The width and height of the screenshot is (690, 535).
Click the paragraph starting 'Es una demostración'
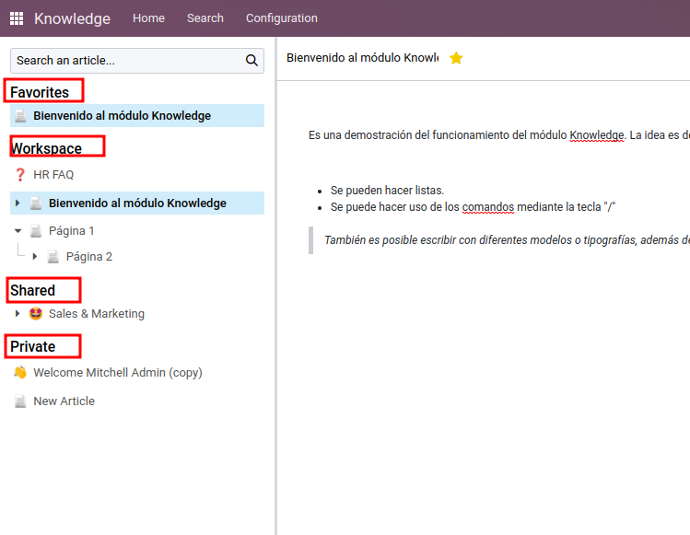499,136
